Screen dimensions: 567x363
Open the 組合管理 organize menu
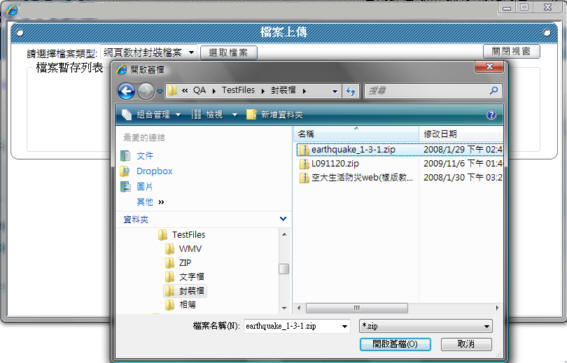pos(151,115)
